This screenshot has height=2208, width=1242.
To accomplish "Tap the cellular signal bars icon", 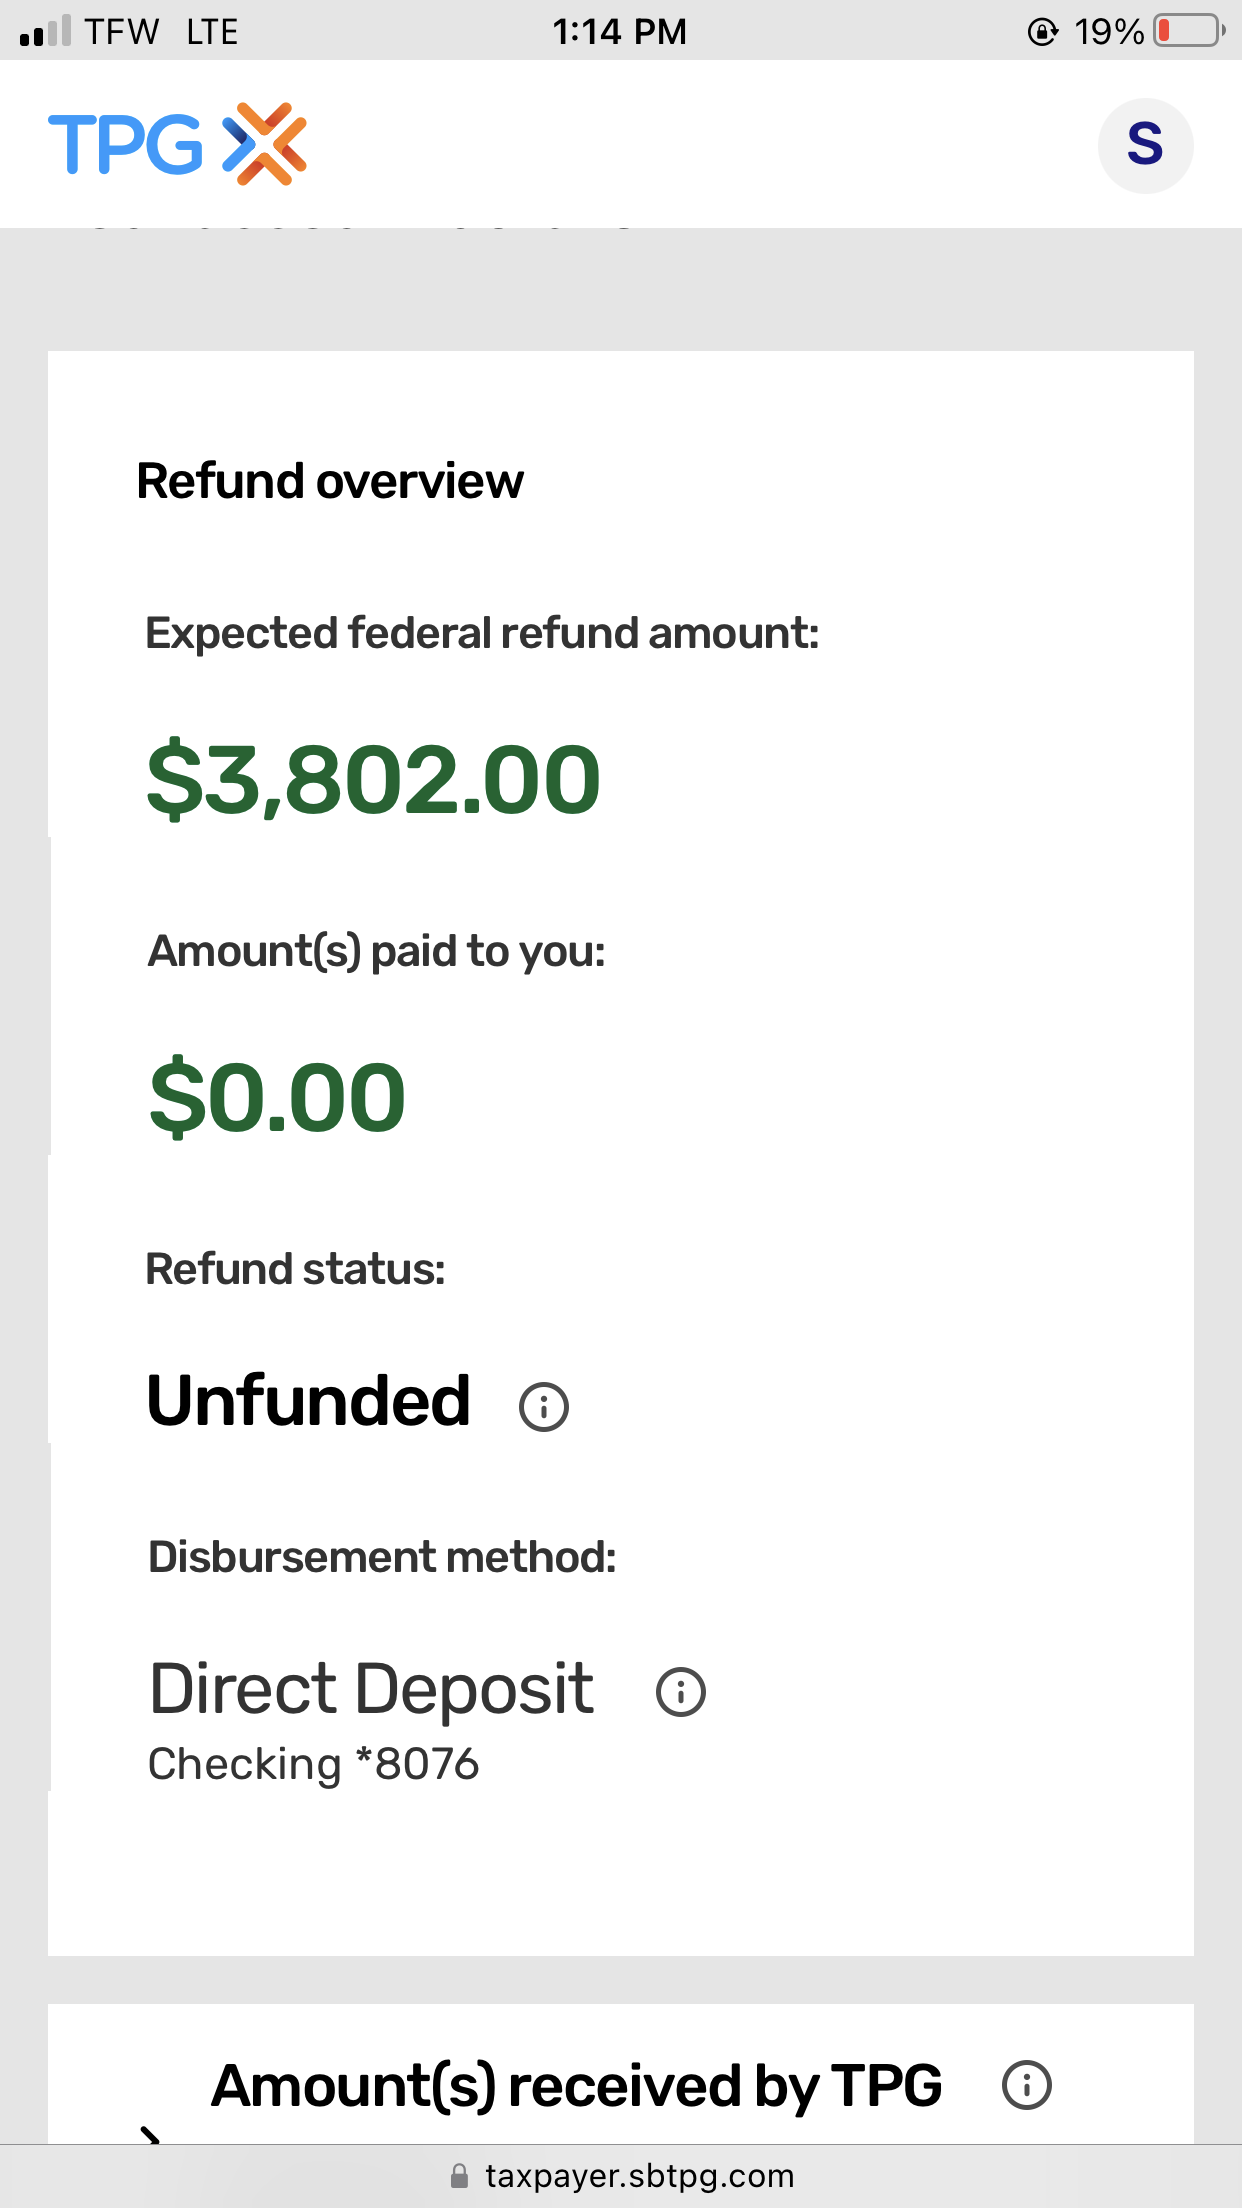I will click(x=45, y=31).
